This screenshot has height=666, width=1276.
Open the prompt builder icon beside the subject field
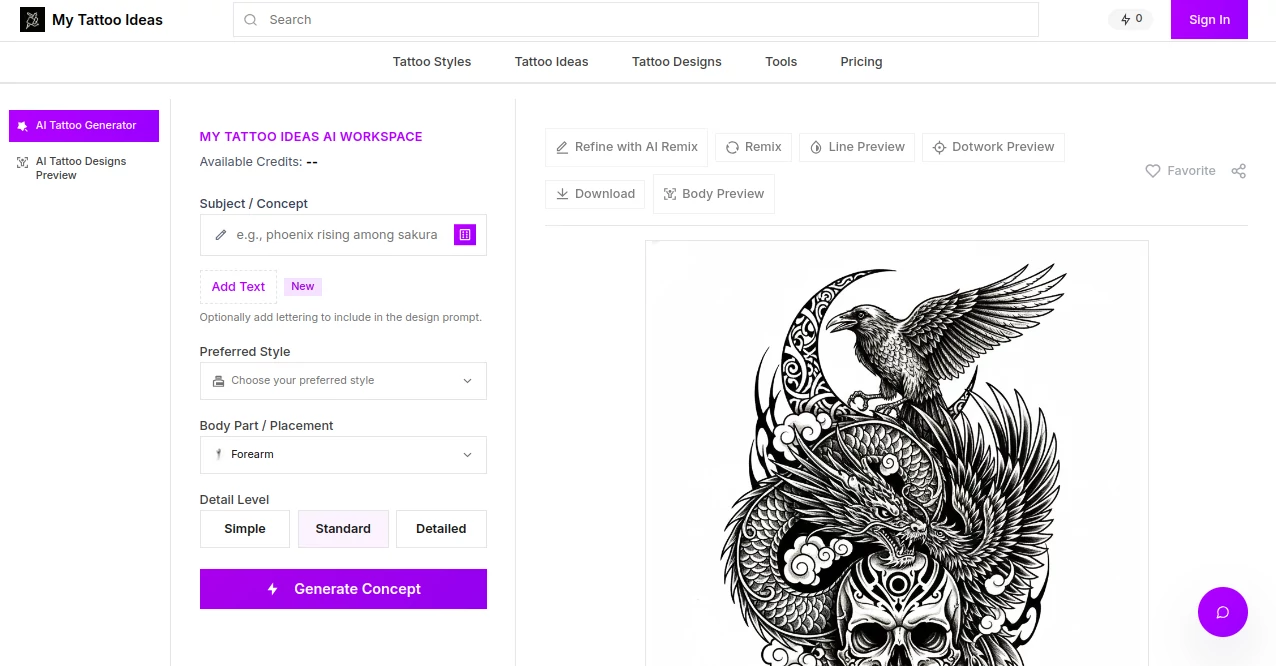point(464,234)
